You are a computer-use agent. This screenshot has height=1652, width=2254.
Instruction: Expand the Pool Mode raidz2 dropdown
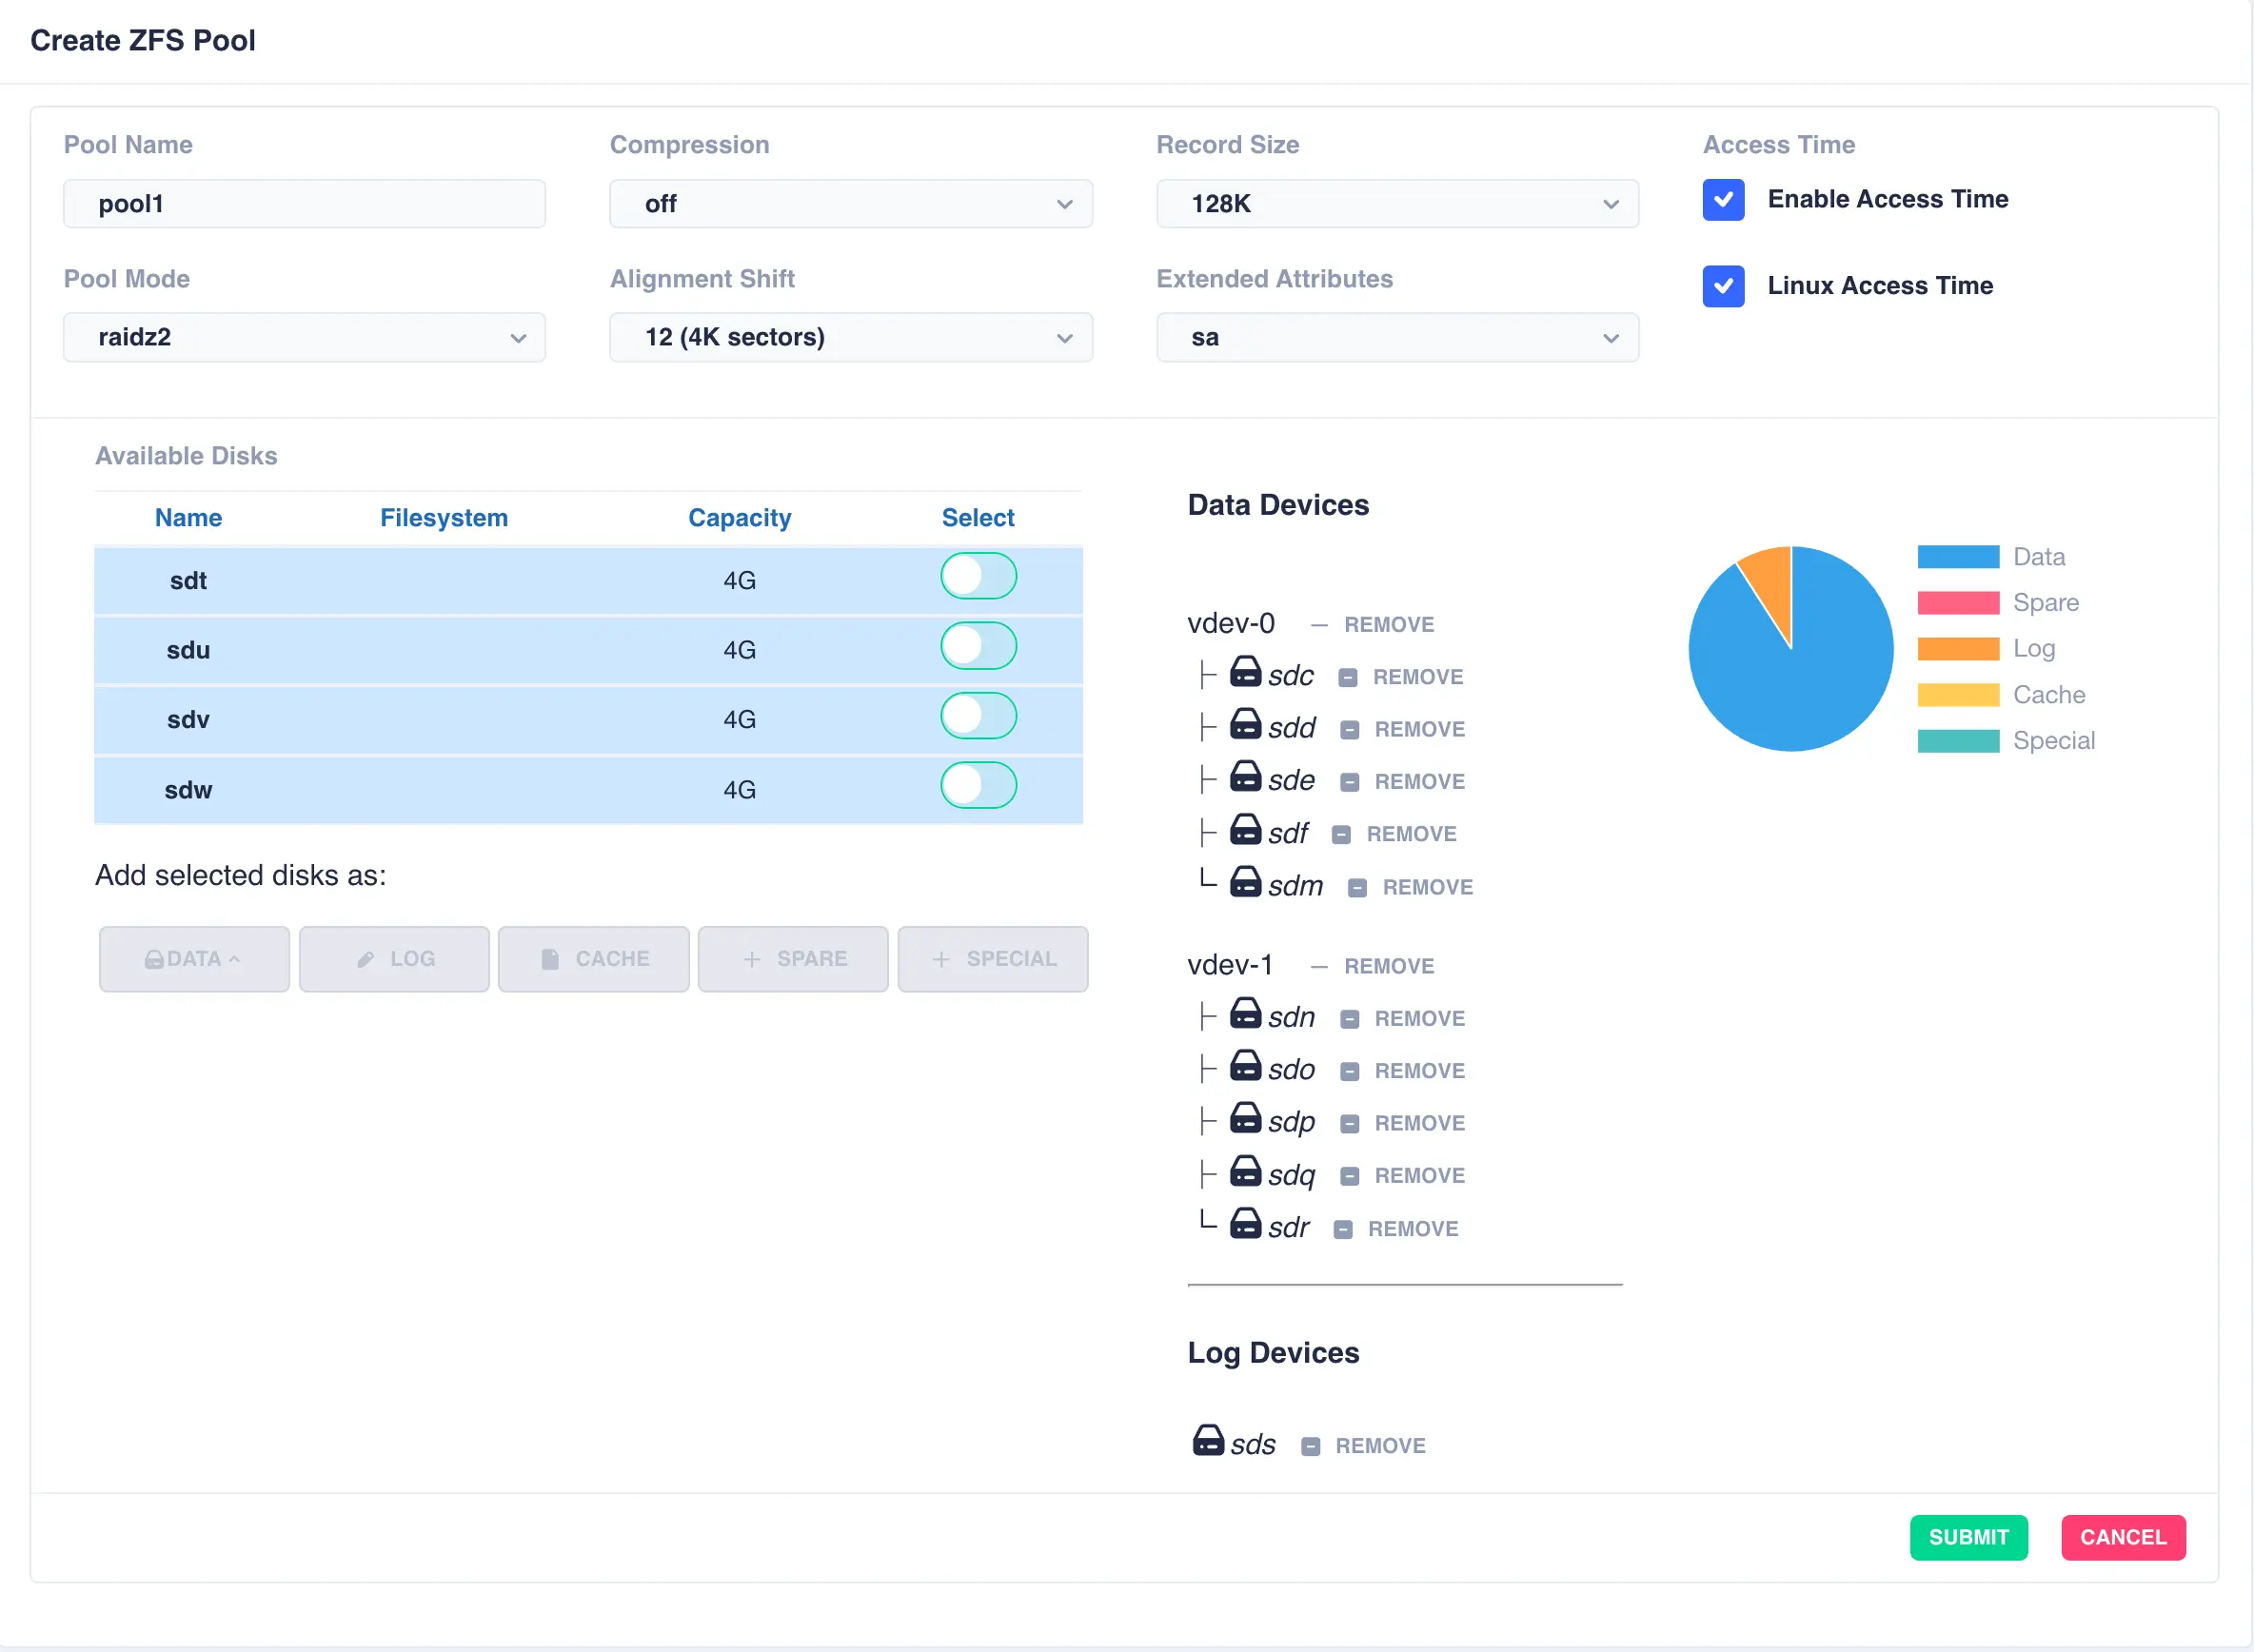[x=304, y=338]
